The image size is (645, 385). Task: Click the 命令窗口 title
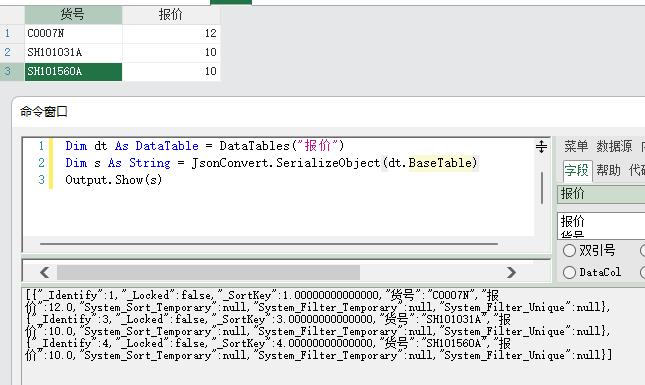[44, 112]
